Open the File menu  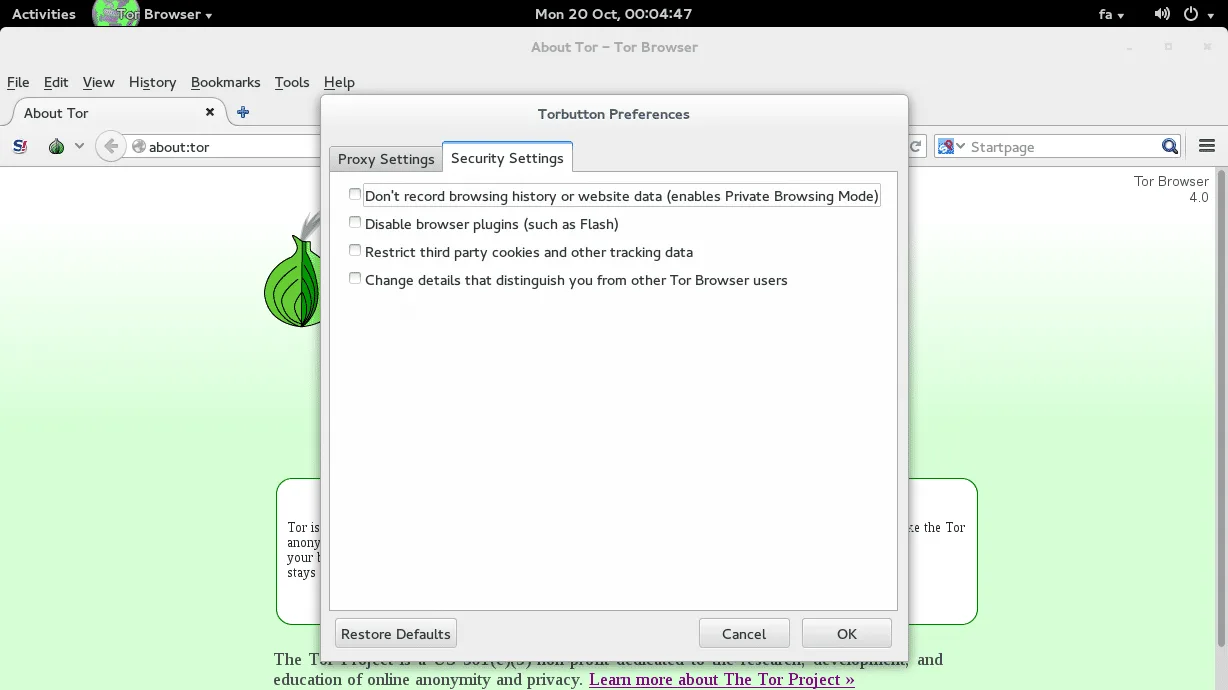pos(18,82)
